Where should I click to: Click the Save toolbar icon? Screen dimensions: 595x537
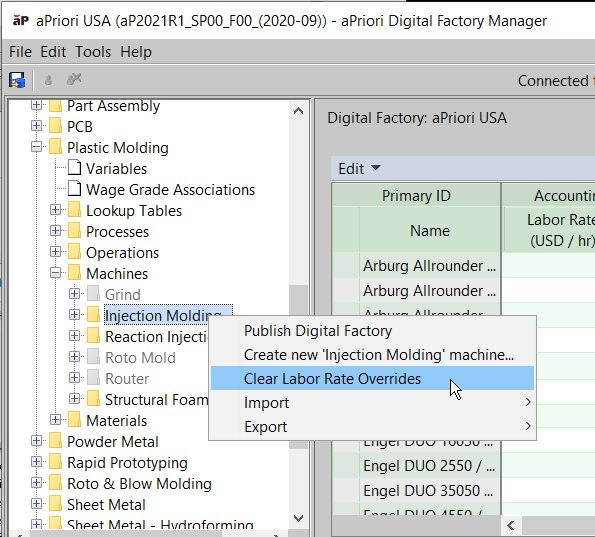point(17,80)
